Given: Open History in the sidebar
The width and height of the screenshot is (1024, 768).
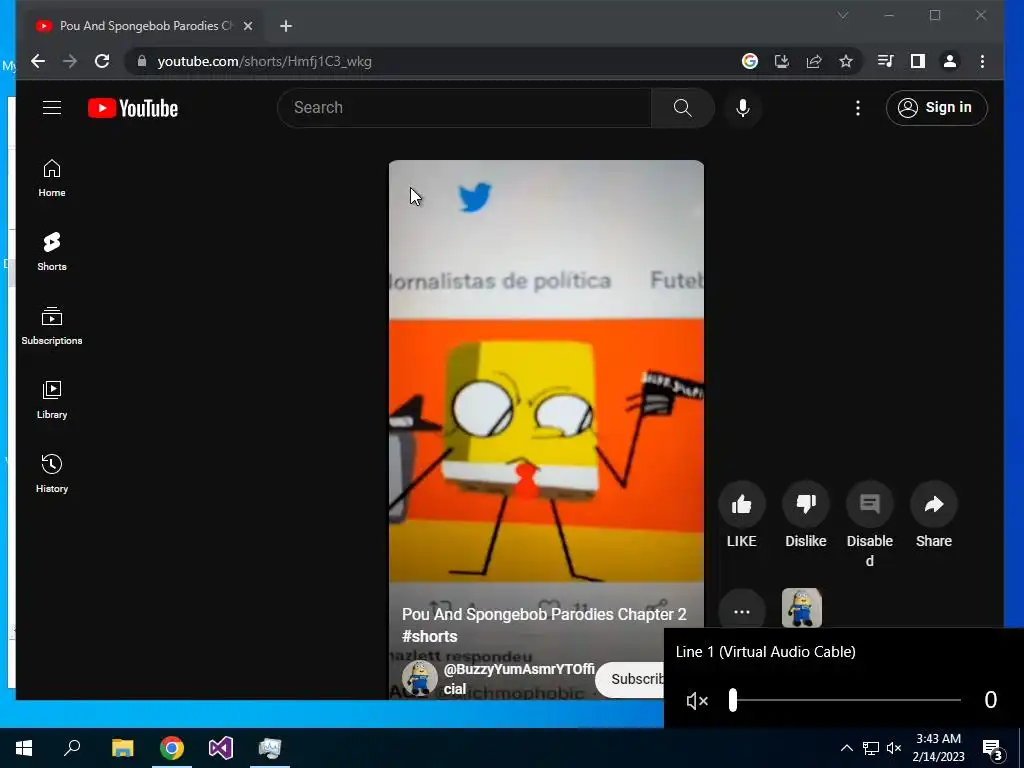Looking at the screenshot, I should coord(52,473).
